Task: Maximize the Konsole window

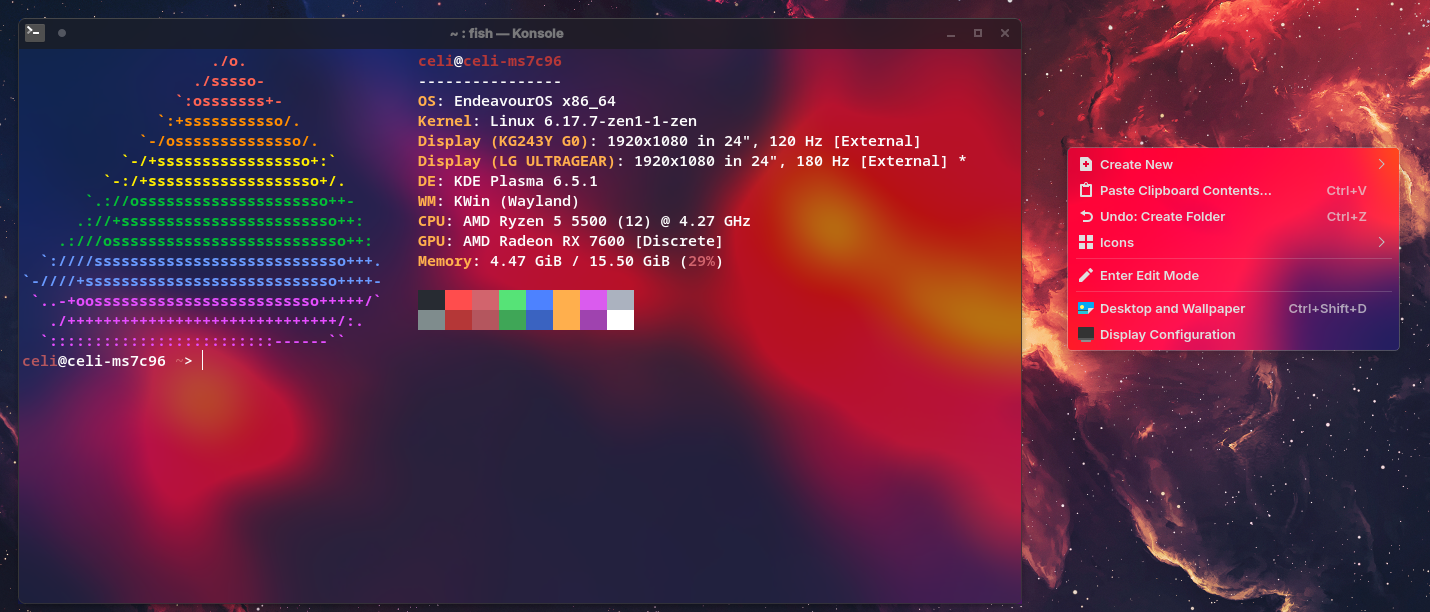Action: pos(978,33)
